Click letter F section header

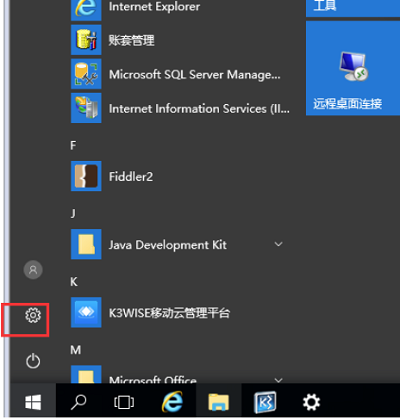(73, 146)
